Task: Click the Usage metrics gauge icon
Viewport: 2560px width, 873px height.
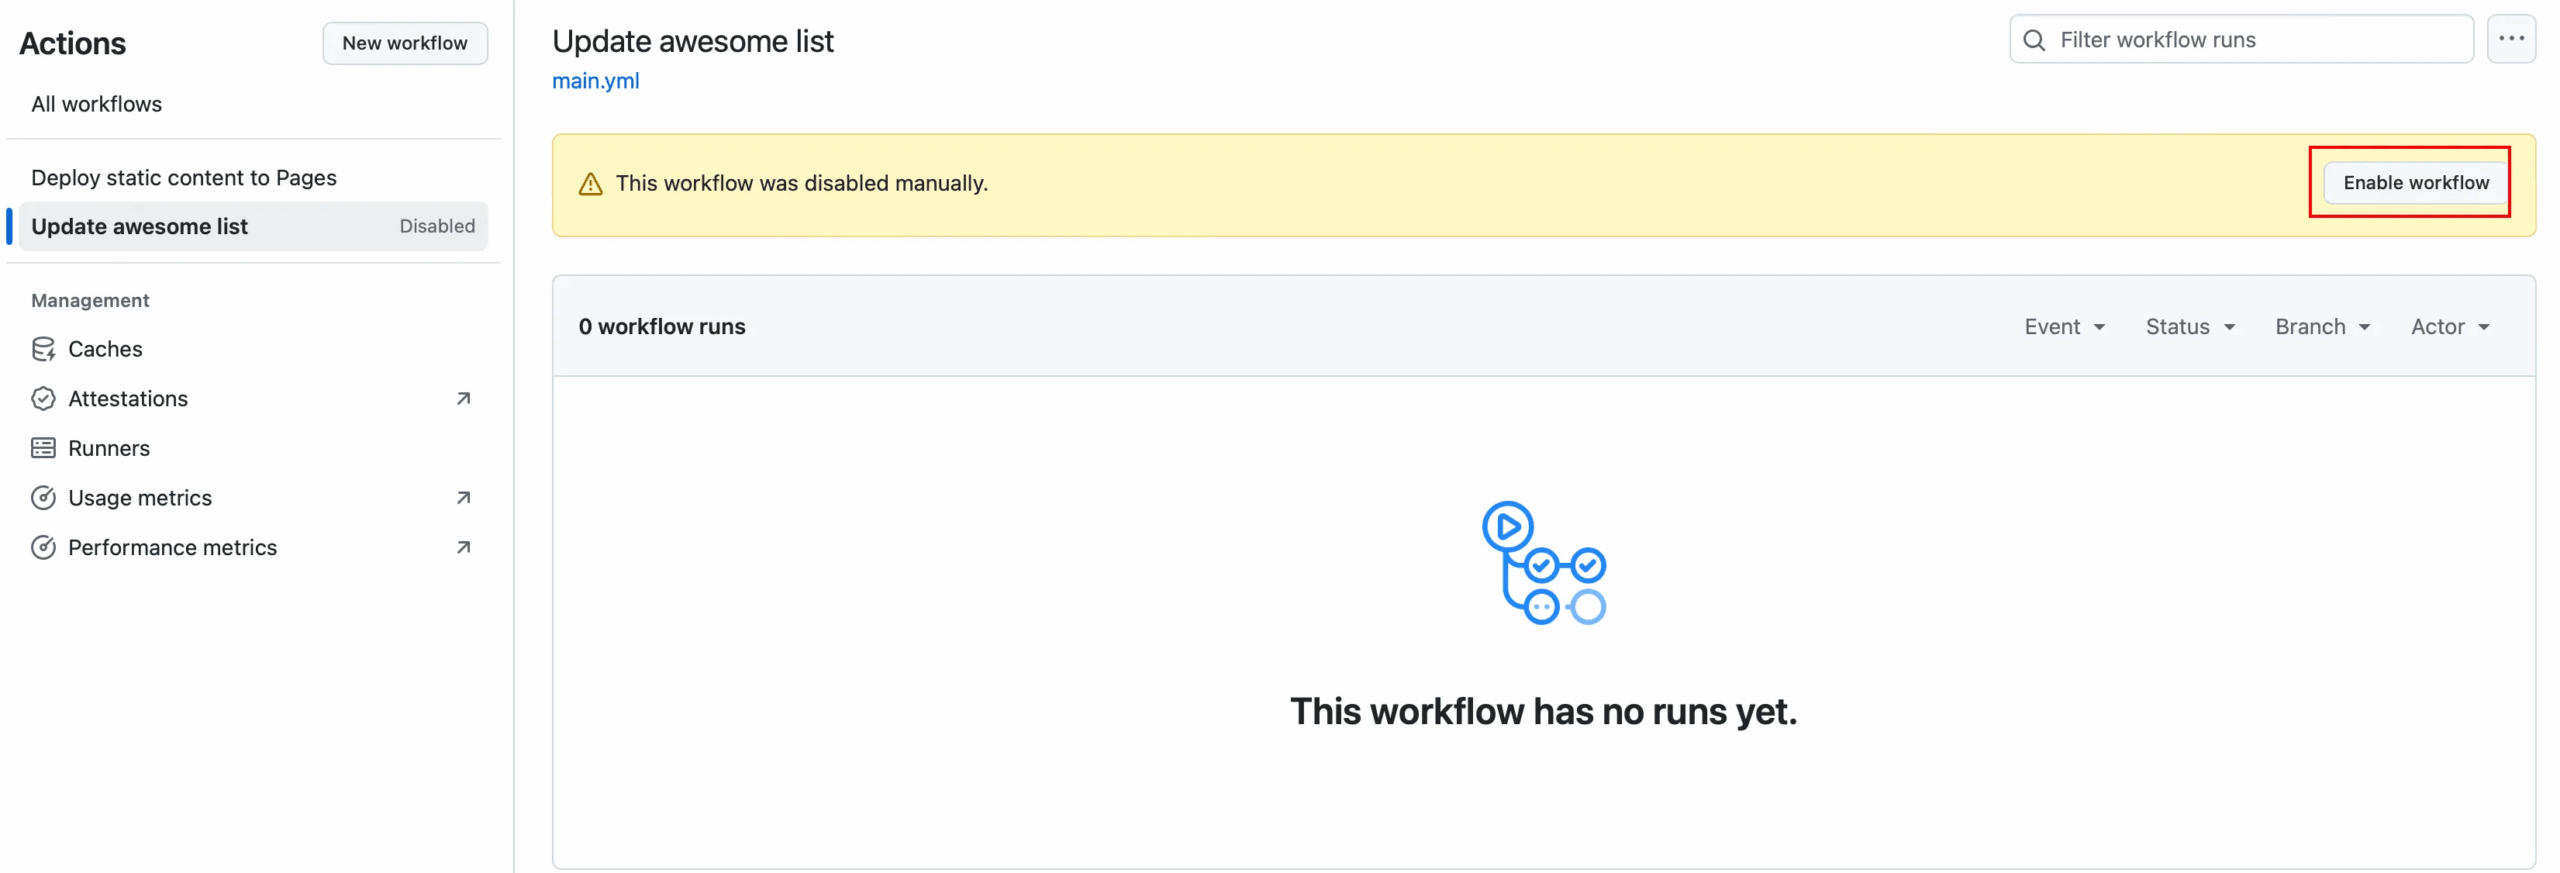Action: pyautogui.click(x=43, y=498)
